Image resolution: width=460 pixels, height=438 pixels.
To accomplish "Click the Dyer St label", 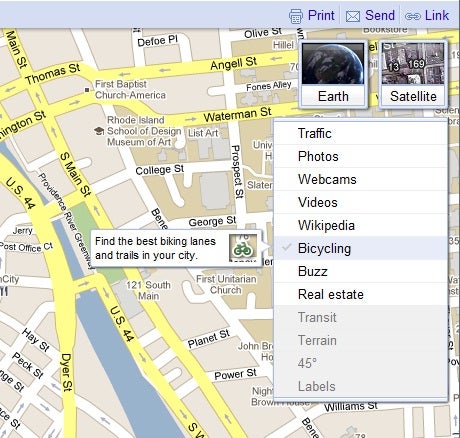I will coord(66,372).
